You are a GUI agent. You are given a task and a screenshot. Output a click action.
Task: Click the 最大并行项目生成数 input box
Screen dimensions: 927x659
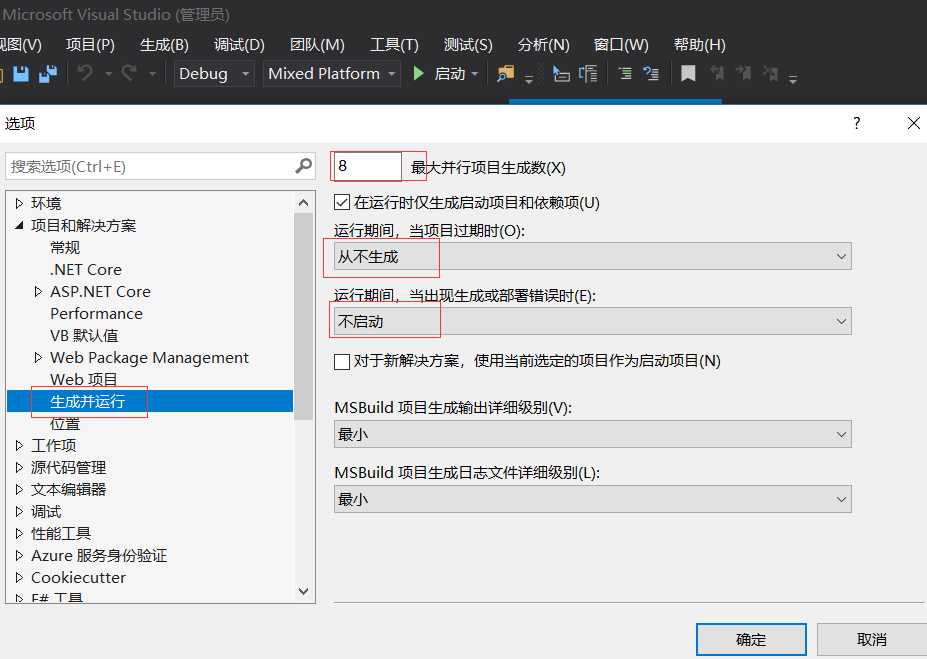tap(367, 166)
